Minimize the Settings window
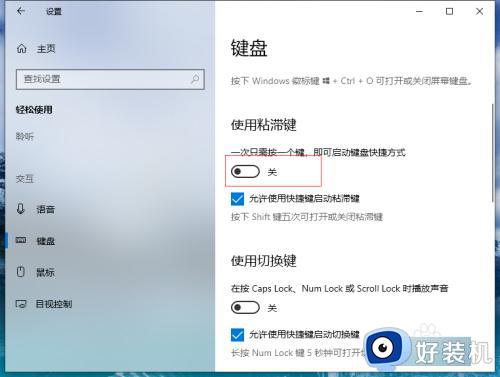Screen dimensions: 500x377 (419, 11)
